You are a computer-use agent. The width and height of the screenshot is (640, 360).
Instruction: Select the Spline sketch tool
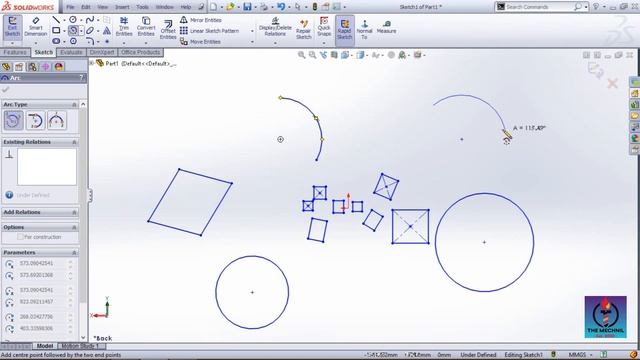click(90, 20)
